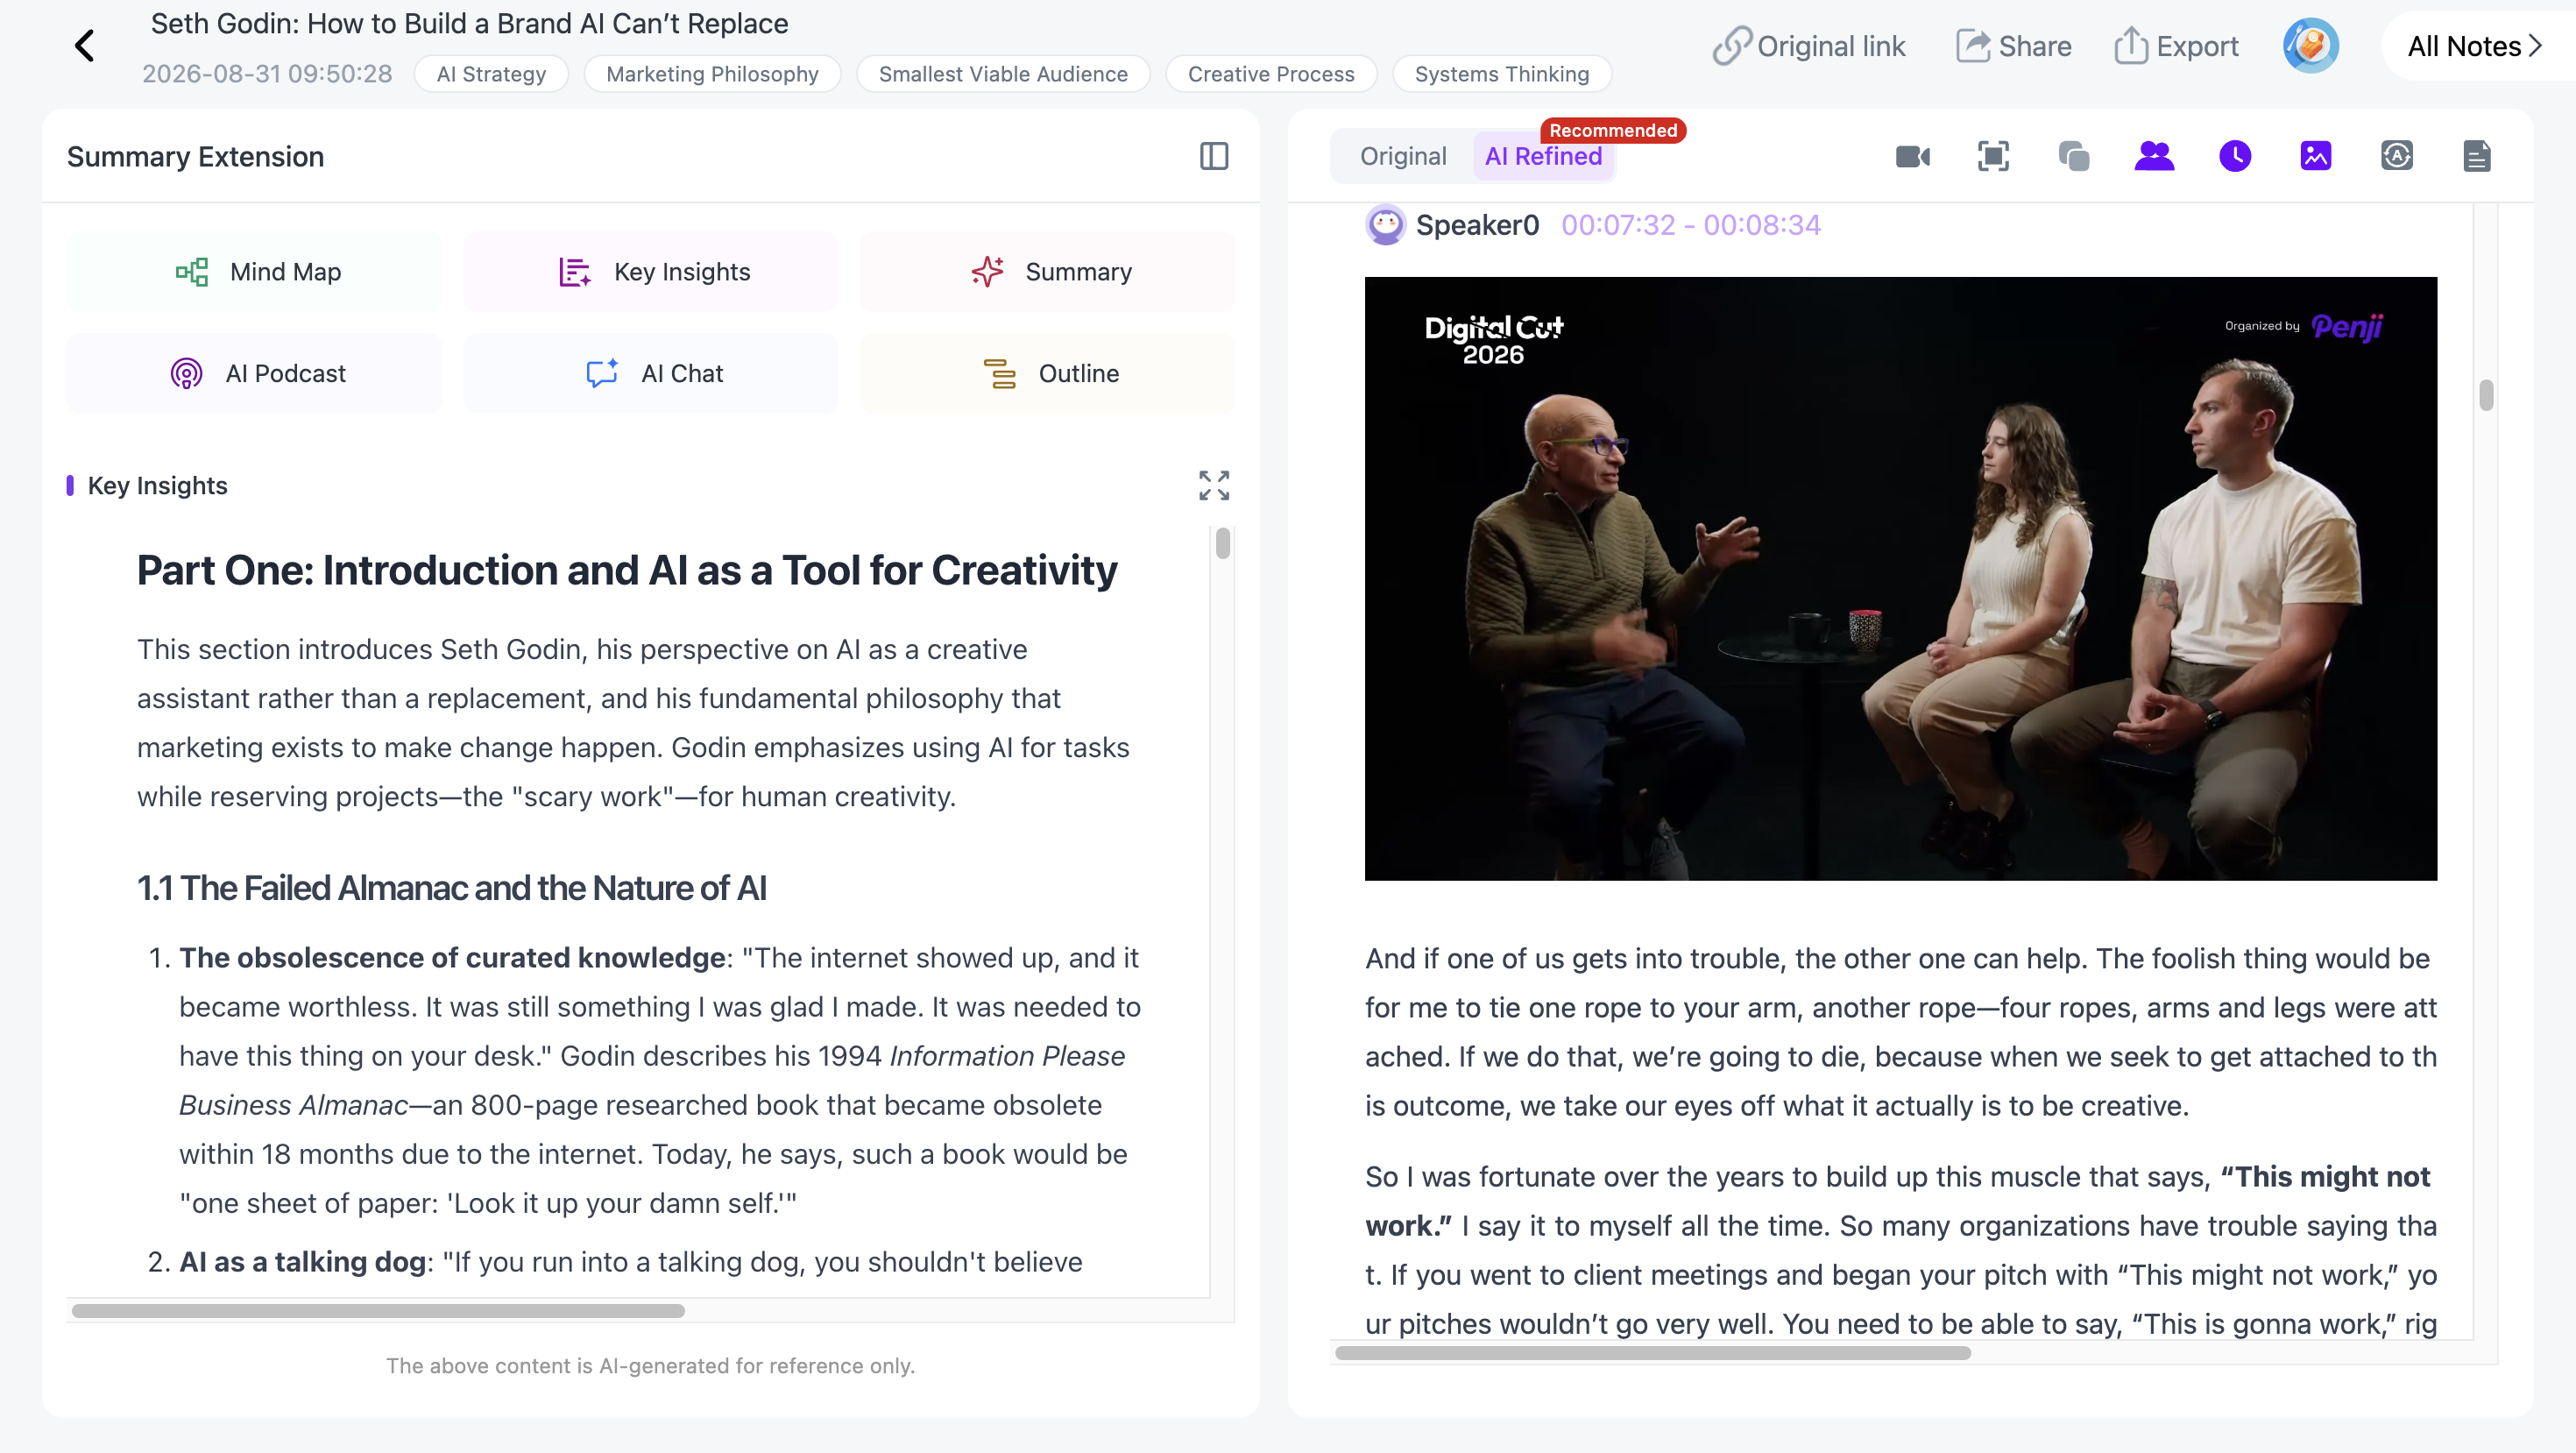The width and height of the screenshot is (2576, 1453).
Task: Select the Creative Process tag
Action: 1271,74
